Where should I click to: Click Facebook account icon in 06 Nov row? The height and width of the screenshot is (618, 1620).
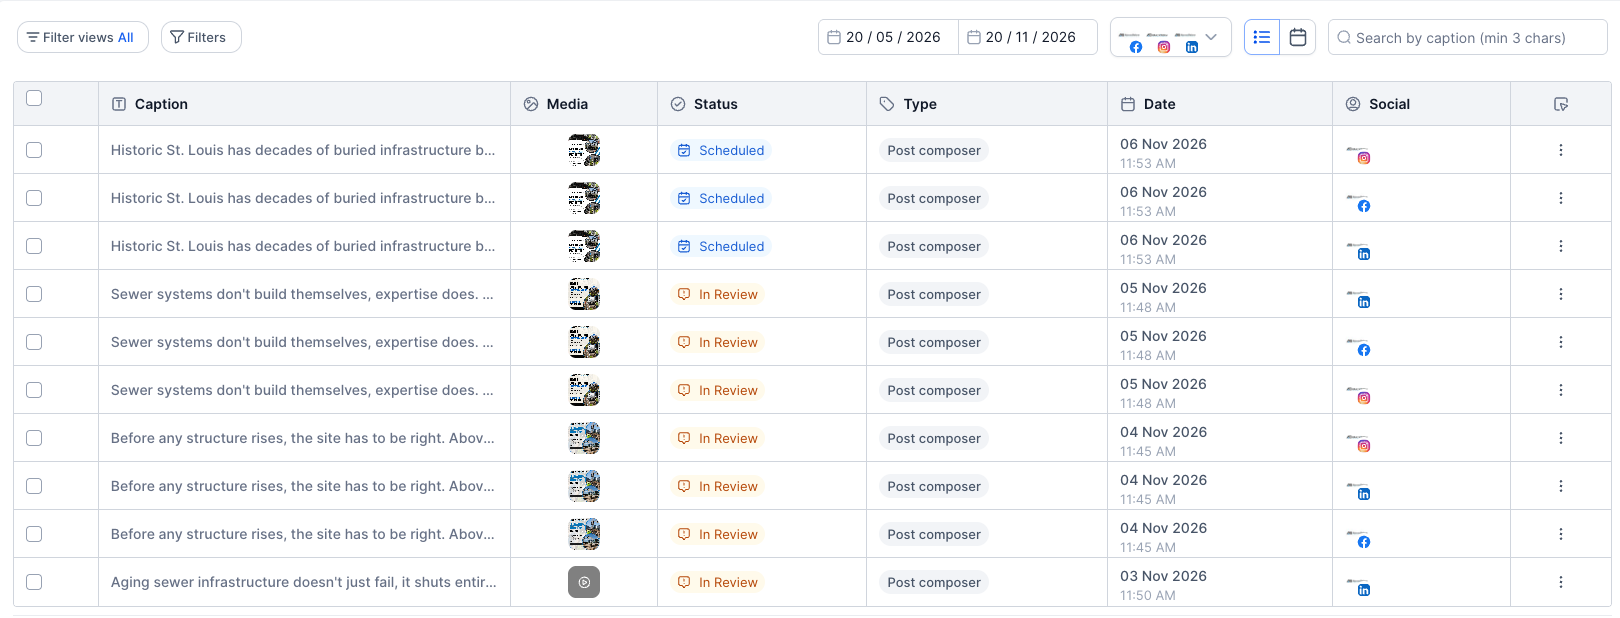tap(1358, 201)
